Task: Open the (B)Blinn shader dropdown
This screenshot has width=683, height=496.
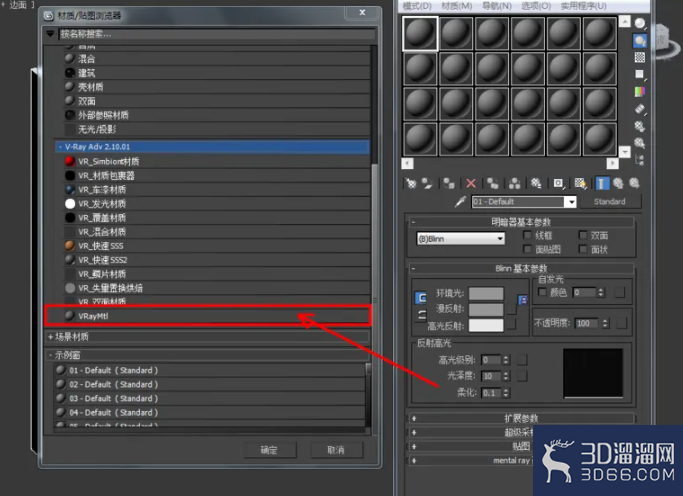Action: pos(460,239)
